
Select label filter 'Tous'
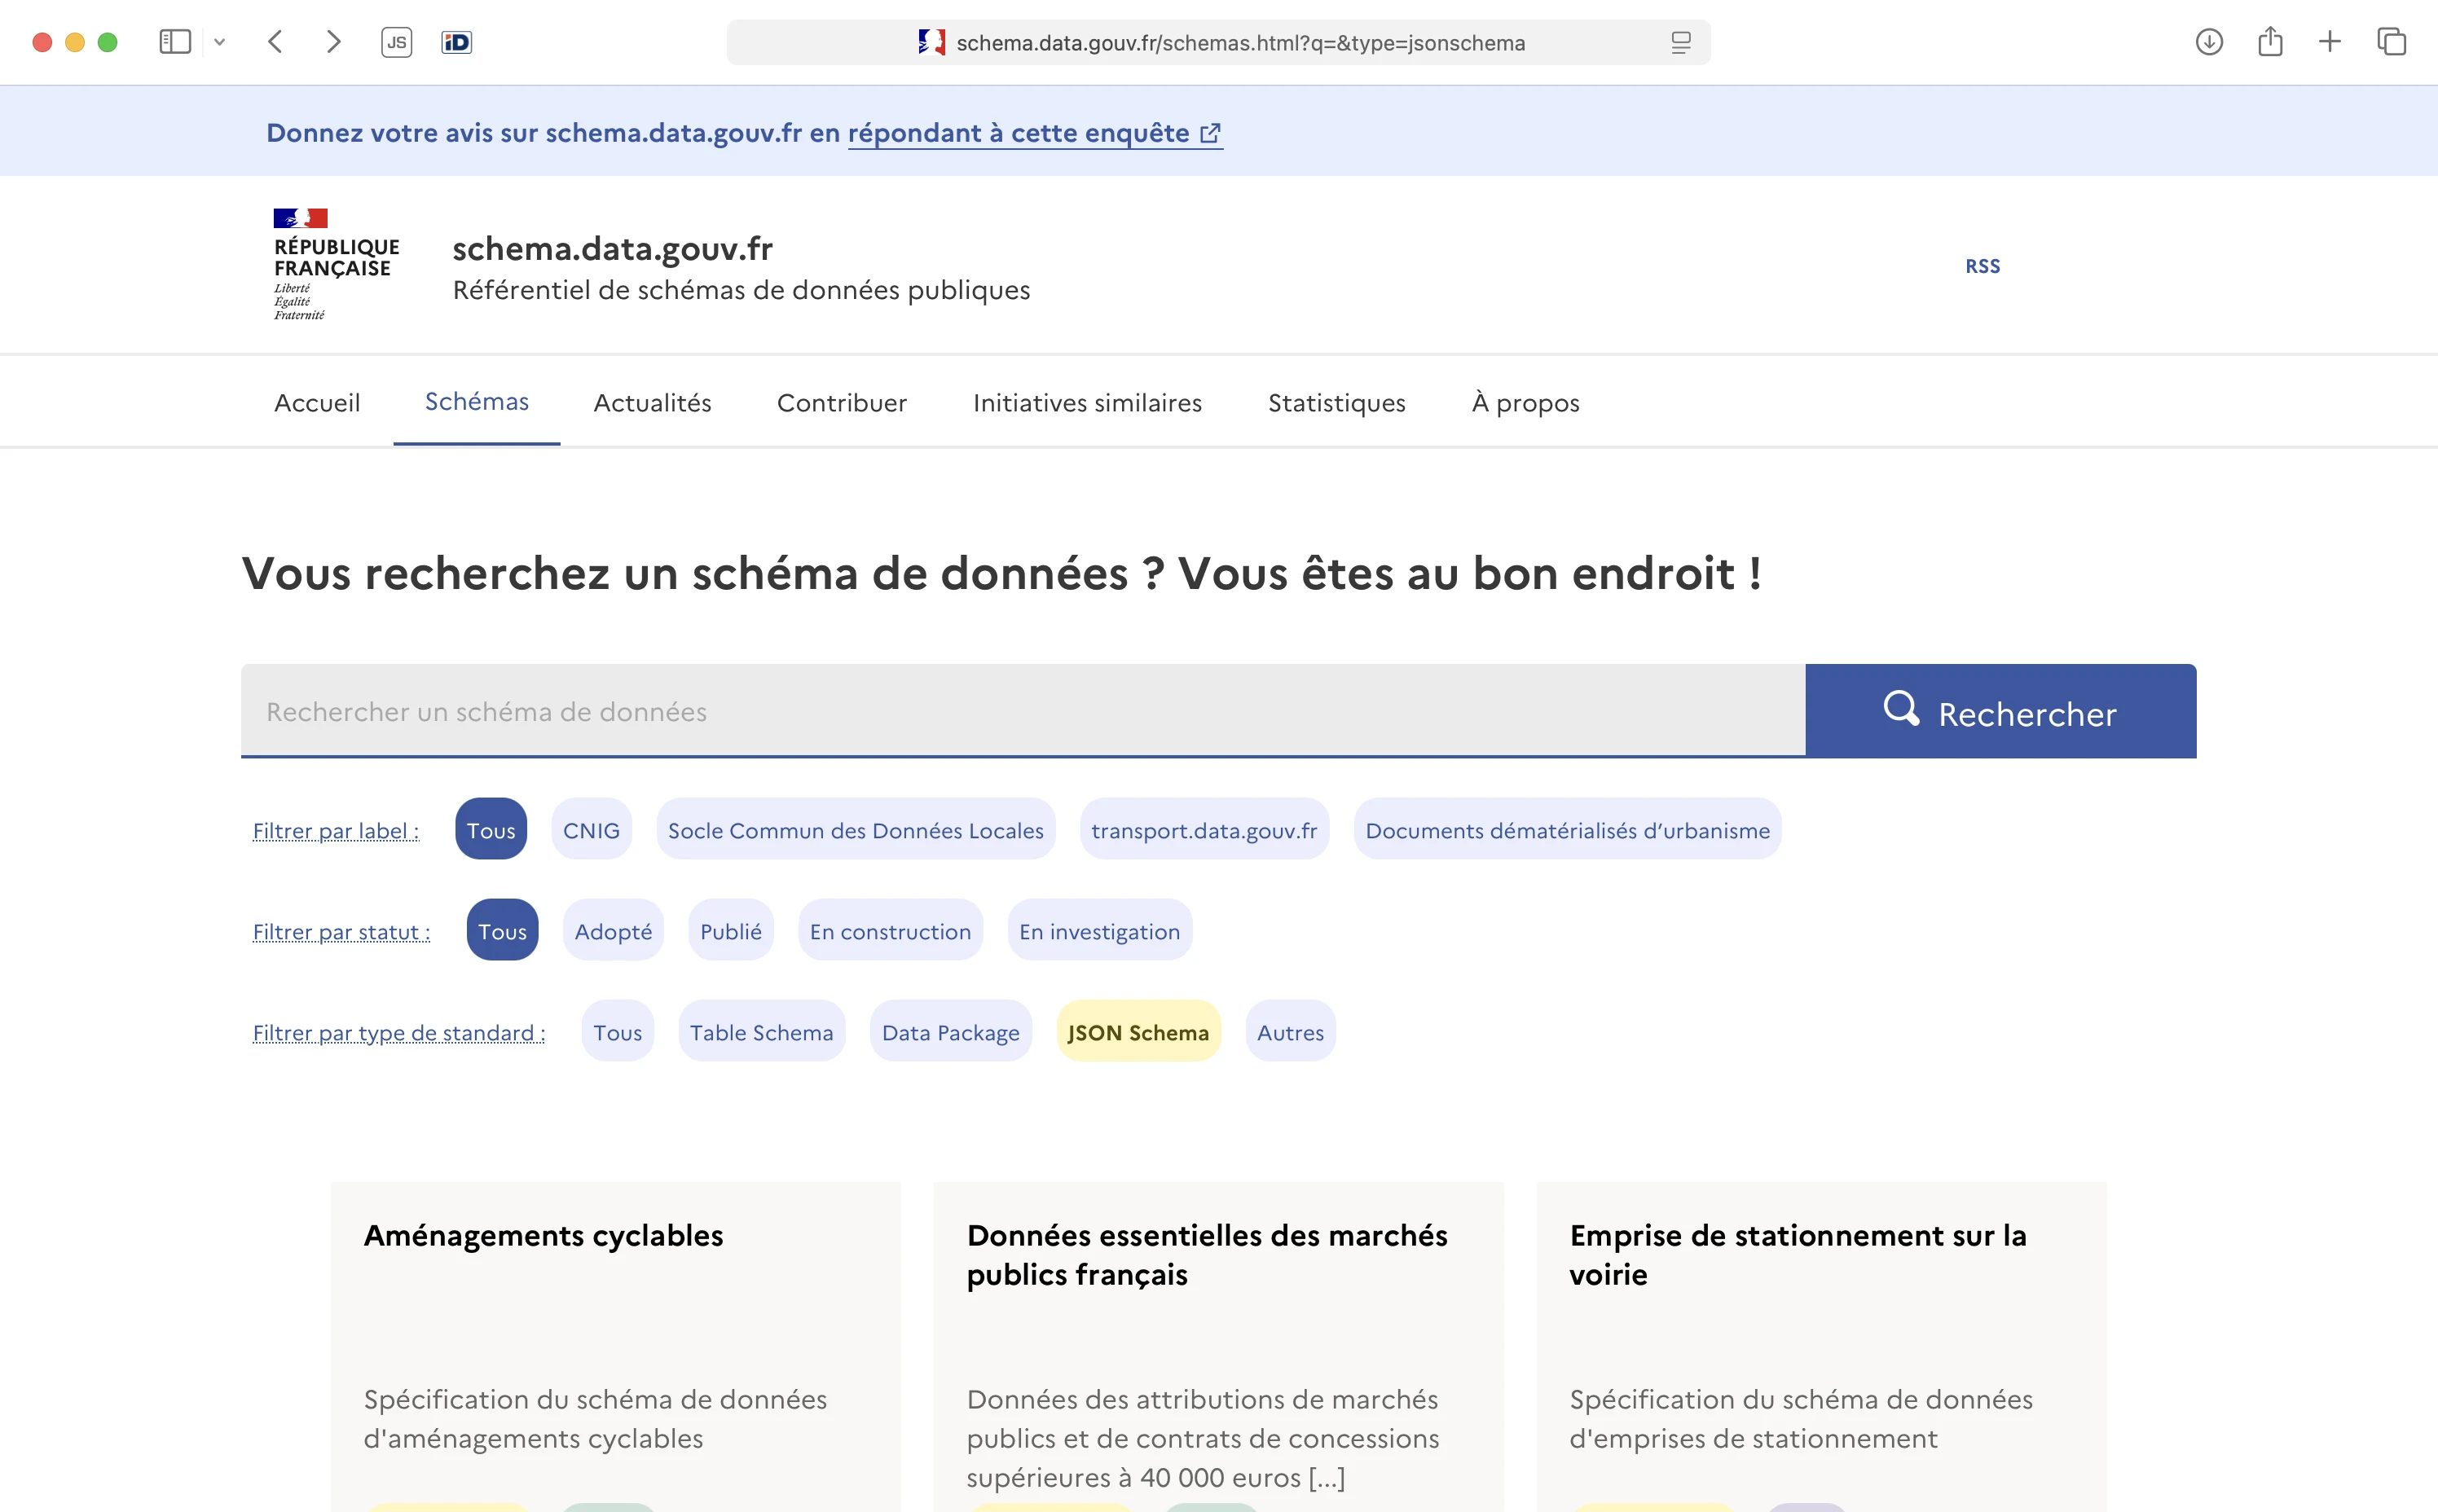491,829
